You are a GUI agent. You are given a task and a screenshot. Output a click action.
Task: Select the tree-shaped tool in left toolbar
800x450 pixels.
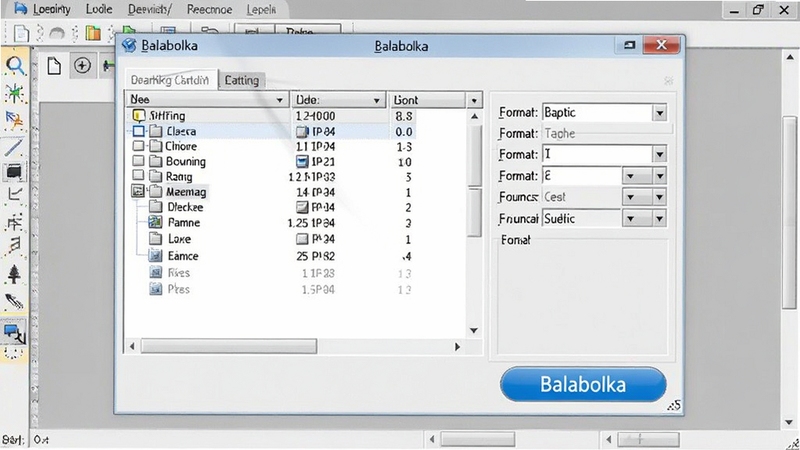point(14,273)
